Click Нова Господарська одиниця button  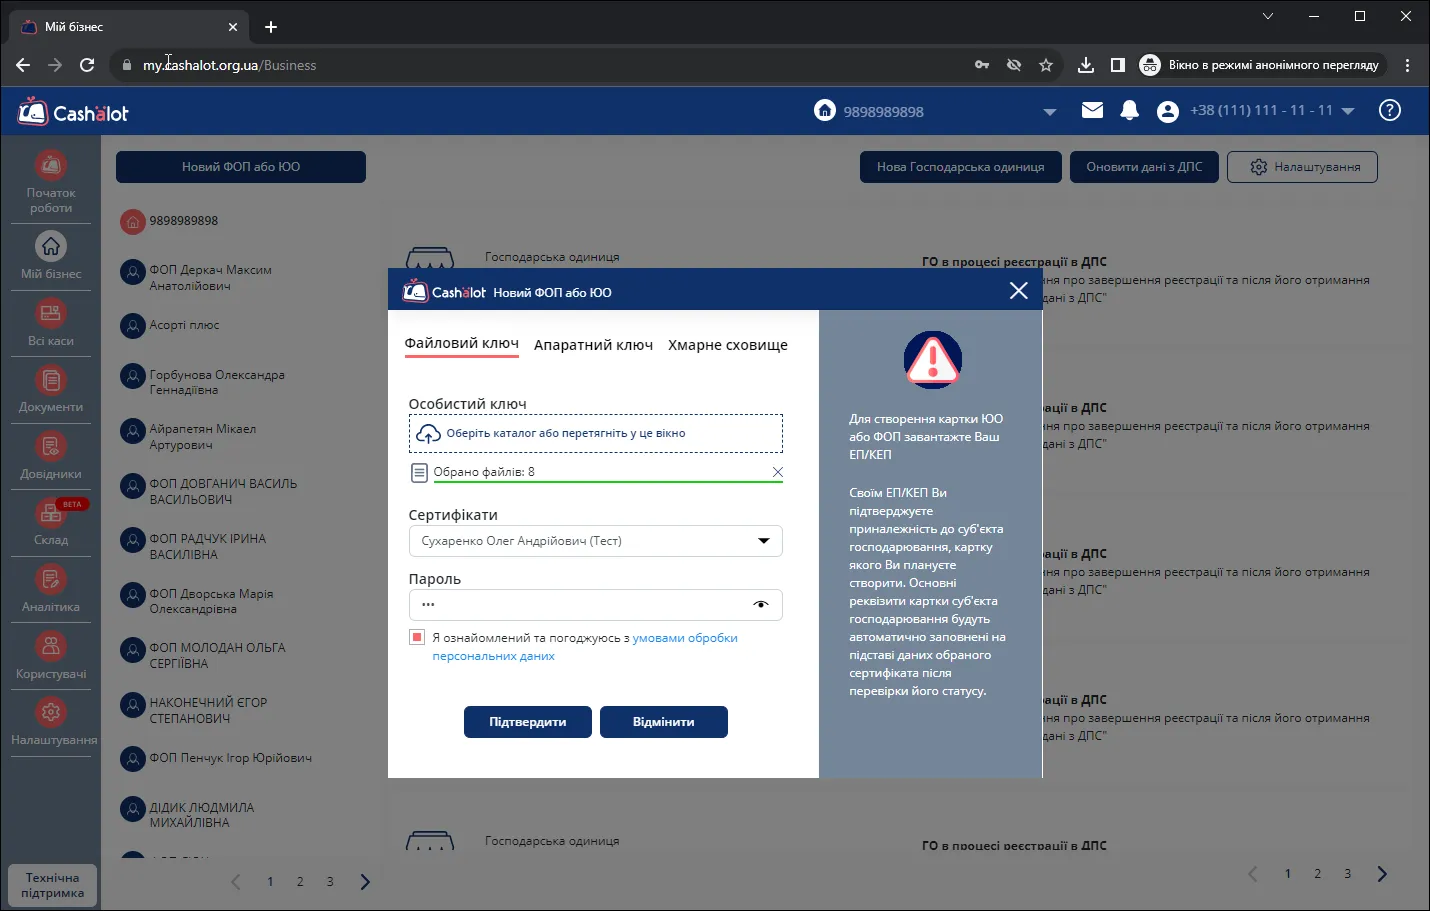pyautogui.click(x=961, y=167)
